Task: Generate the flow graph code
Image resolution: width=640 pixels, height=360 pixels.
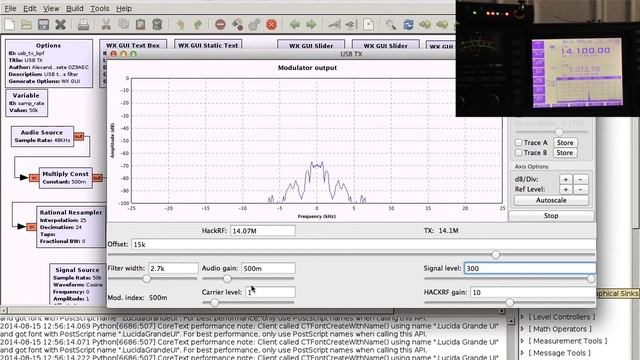Action: [237, 24]
